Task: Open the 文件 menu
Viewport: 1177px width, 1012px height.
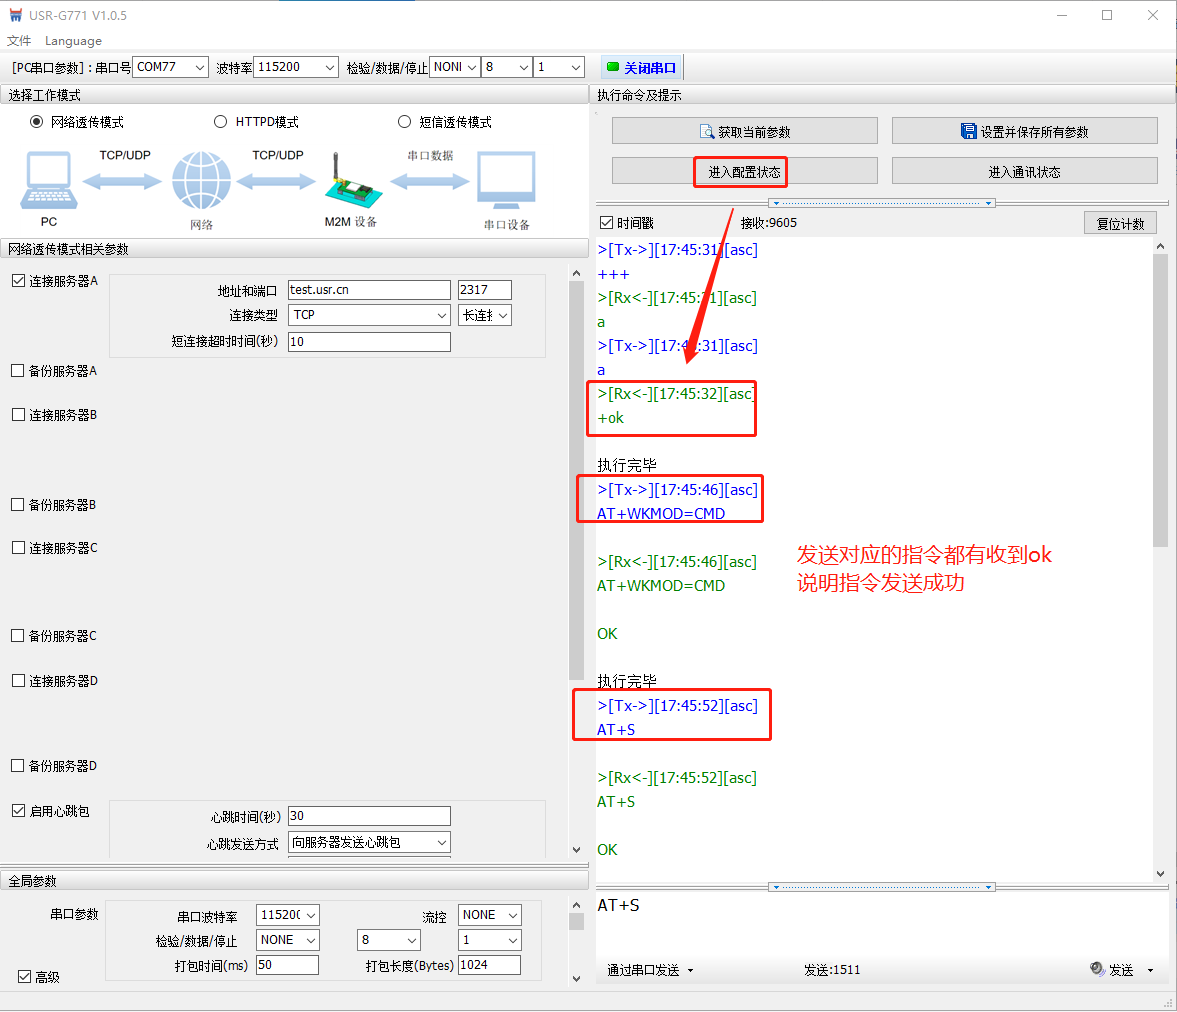Action: pyautogui.click(x=19, y=41)
